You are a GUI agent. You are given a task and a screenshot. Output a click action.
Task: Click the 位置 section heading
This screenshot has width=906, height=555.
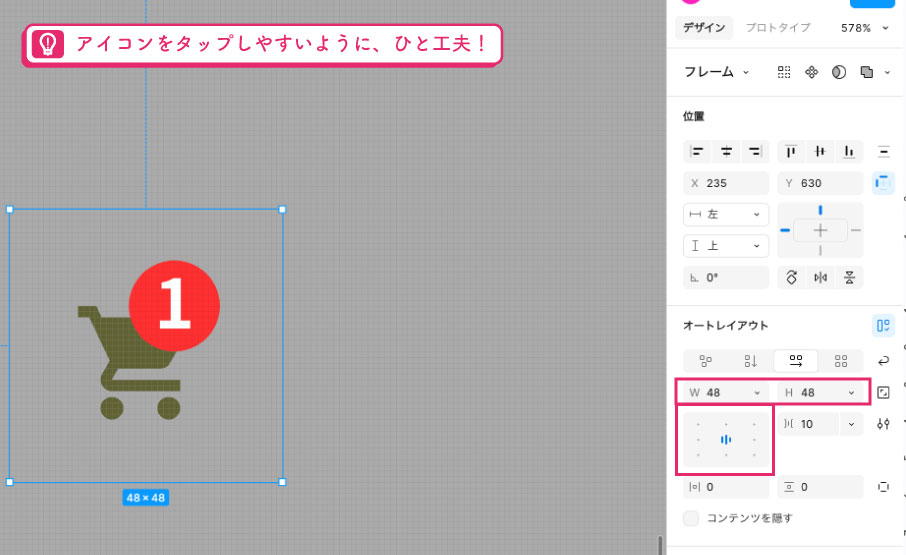coord(693,116)
